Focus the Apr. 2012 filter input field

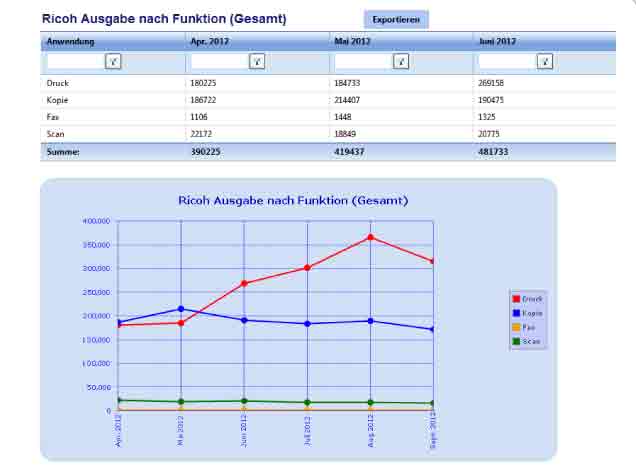[x=220, y=62]
